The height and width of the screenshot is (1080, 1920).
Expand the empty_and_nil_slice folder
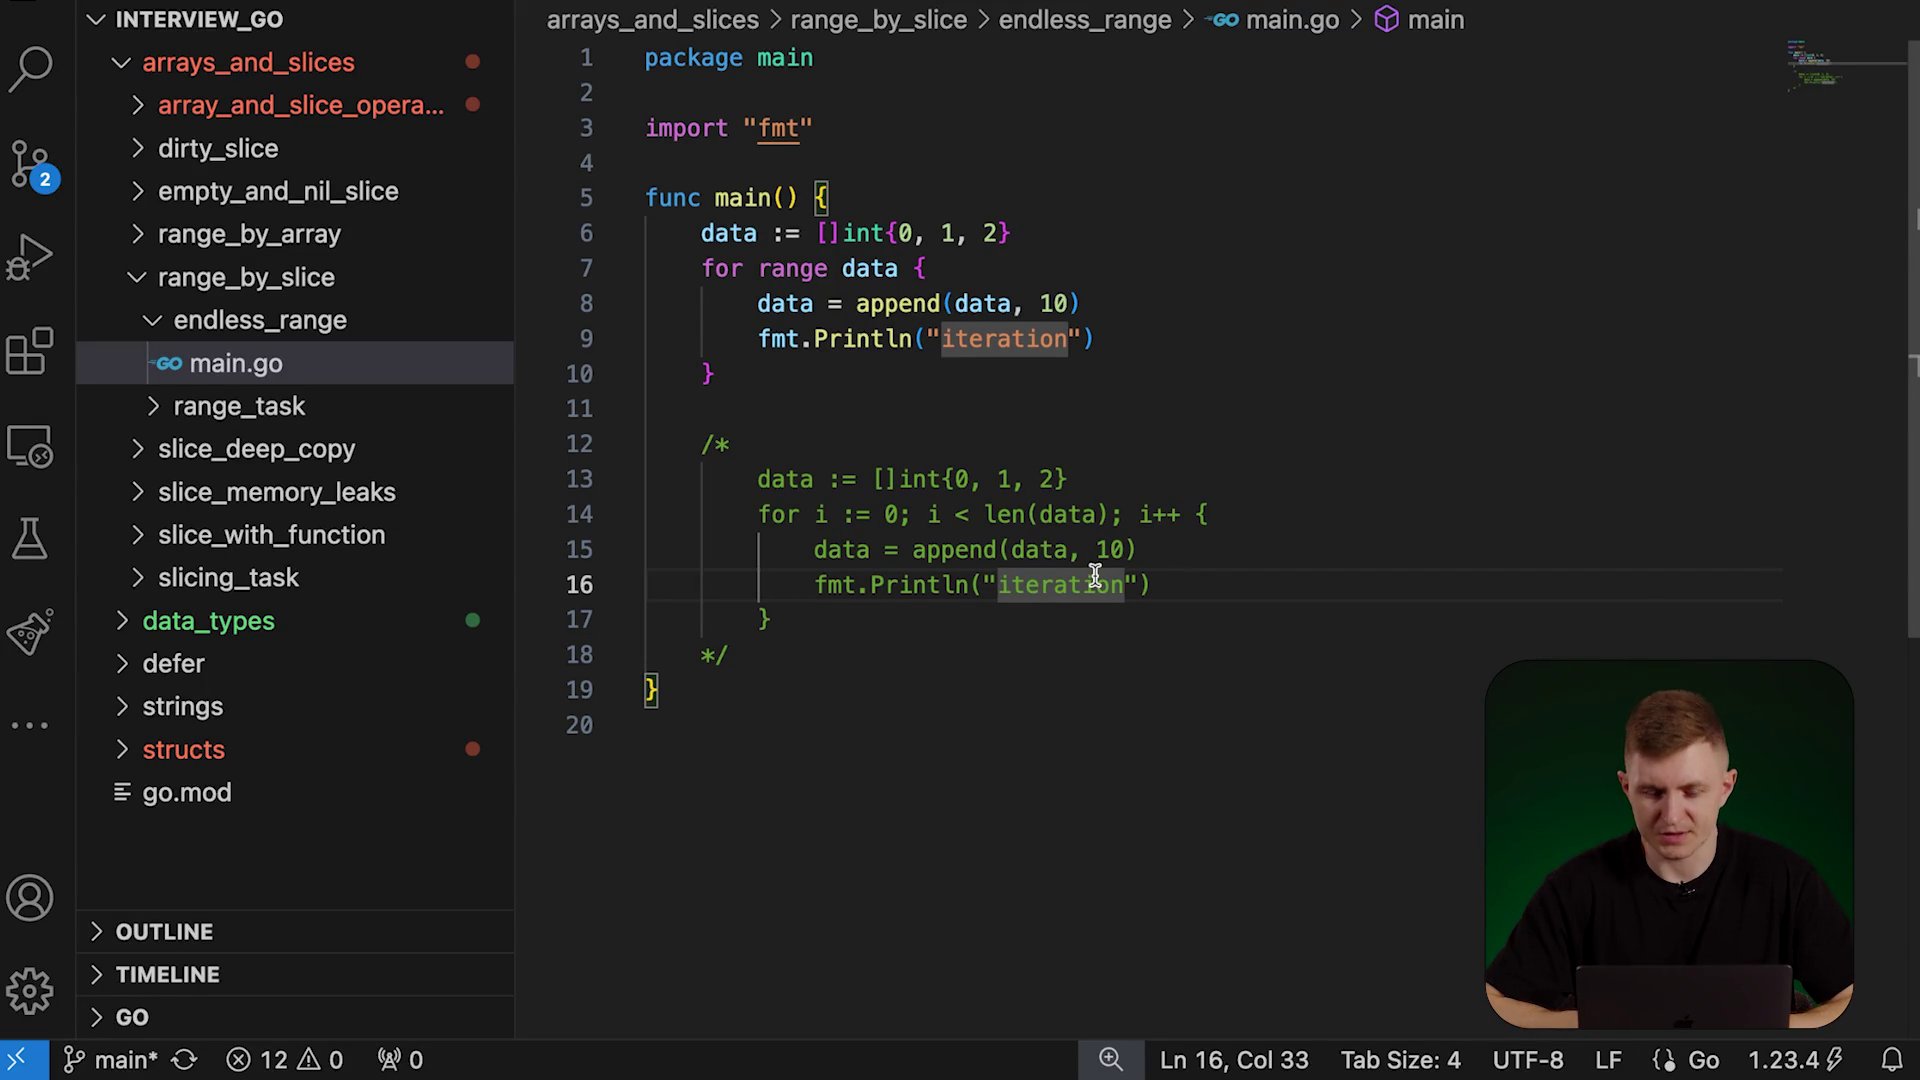tap(138, 191)
